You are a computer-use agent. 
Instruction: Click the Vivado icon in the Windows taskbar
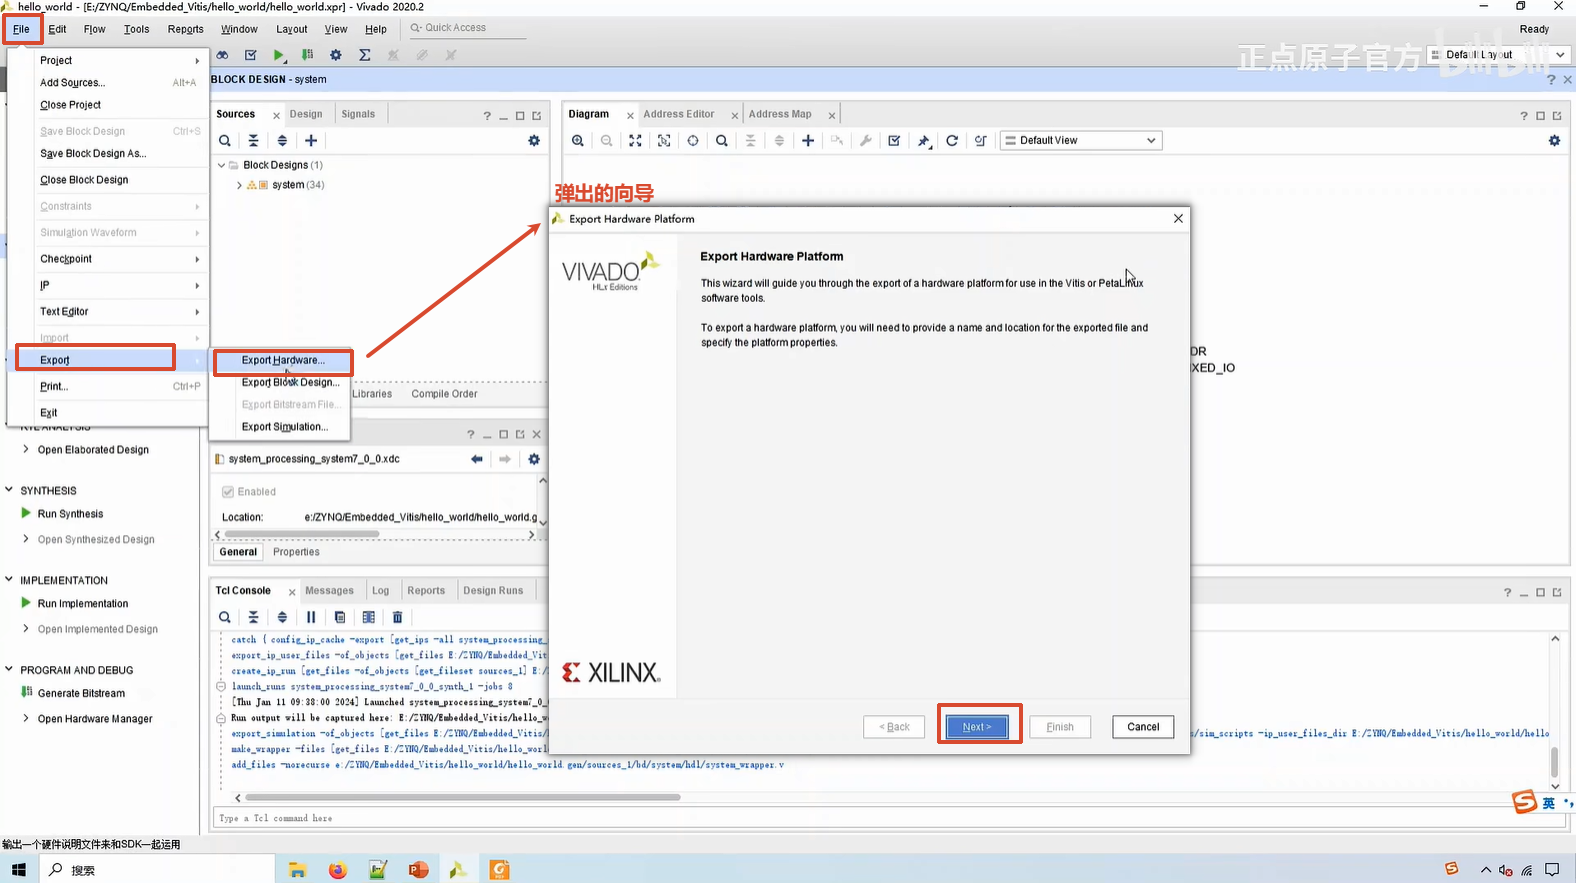(458, 870)
